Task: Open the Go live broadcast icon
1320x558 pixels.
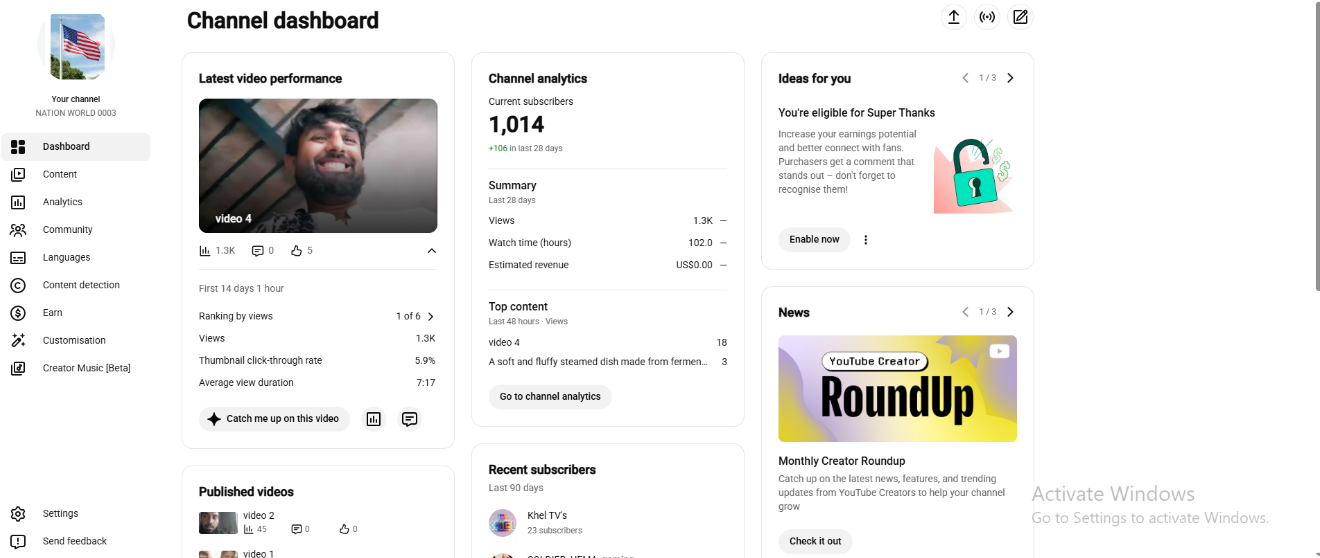Action: point(987,17)
